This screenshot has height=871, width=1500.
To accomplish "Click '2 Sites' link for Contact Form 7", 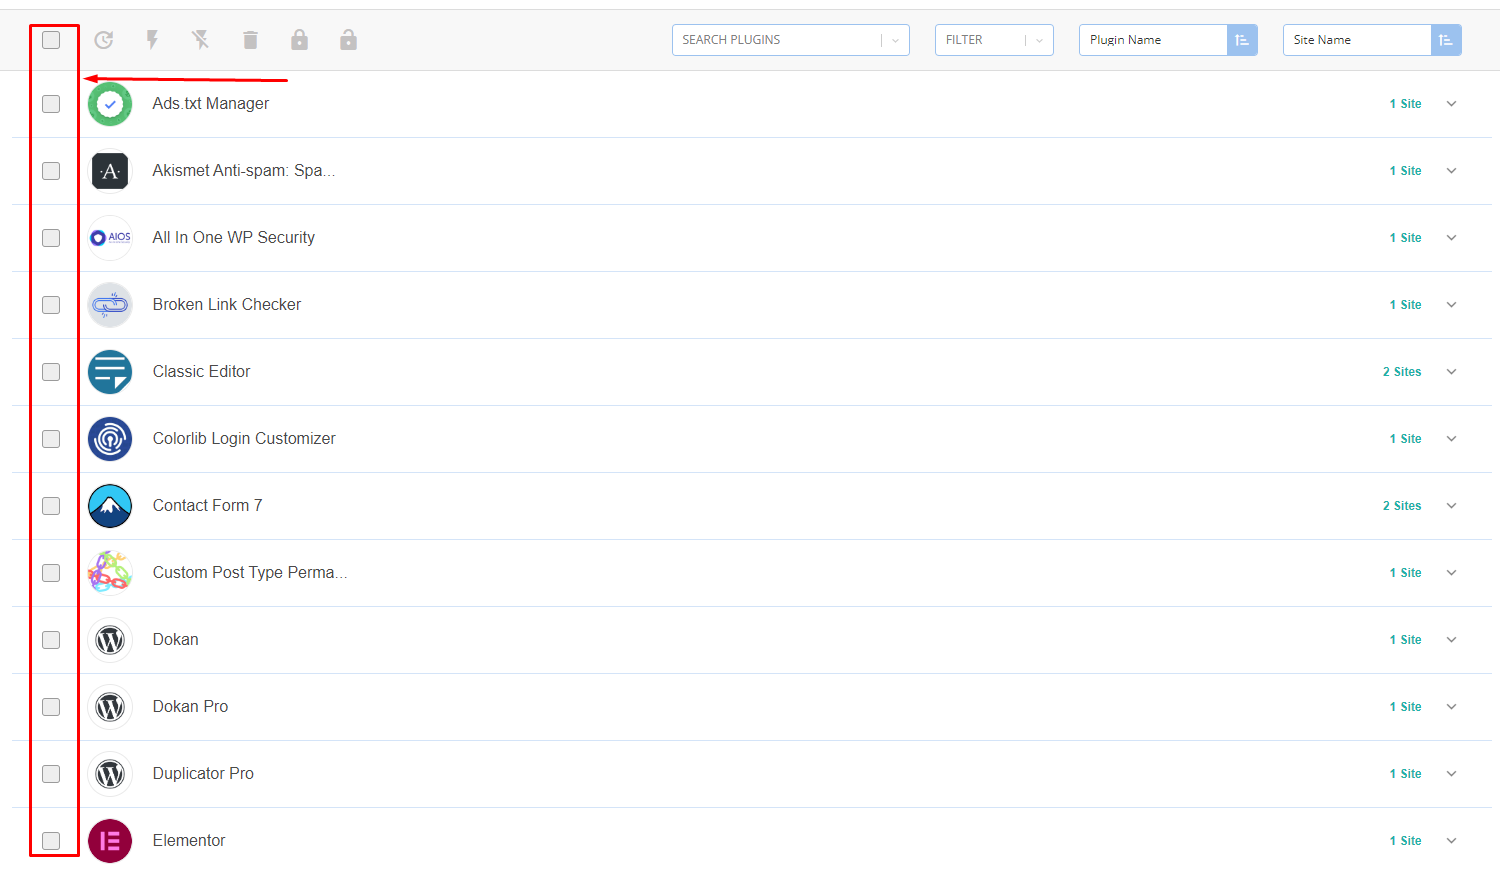I will (x=1402, y=506).
